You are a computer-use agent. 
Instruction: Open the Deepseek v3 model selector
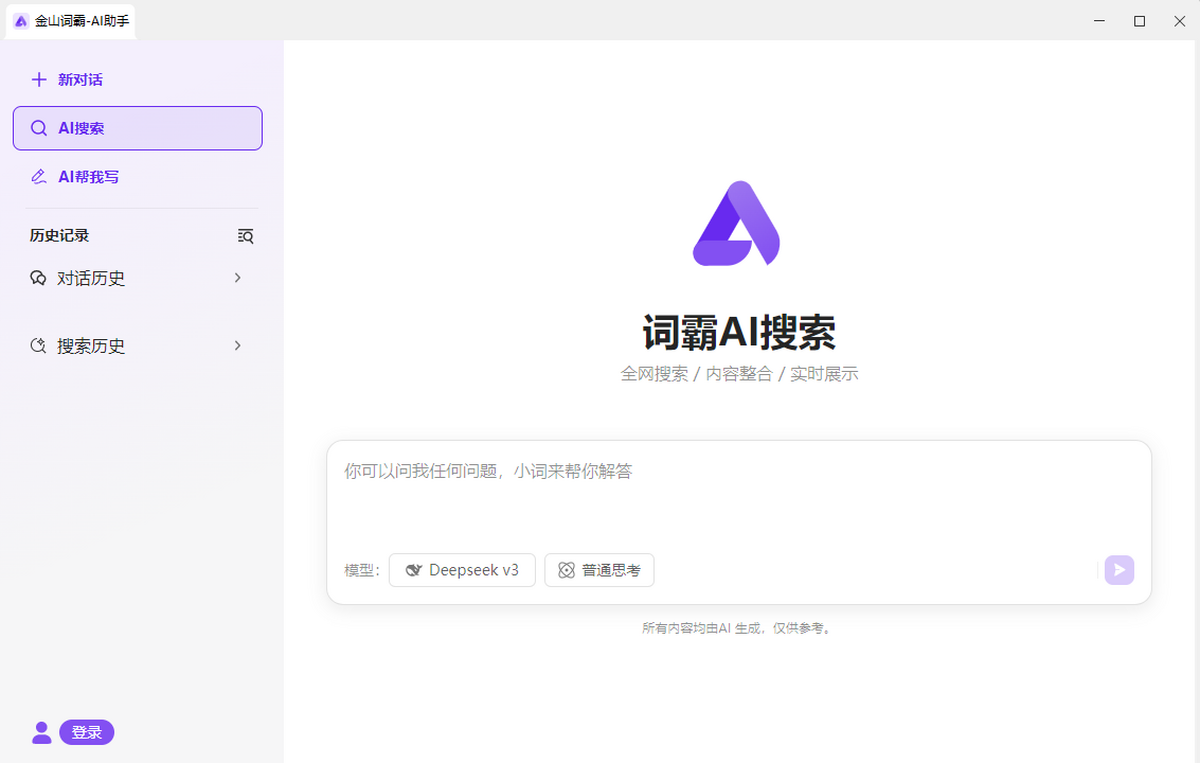462,570
